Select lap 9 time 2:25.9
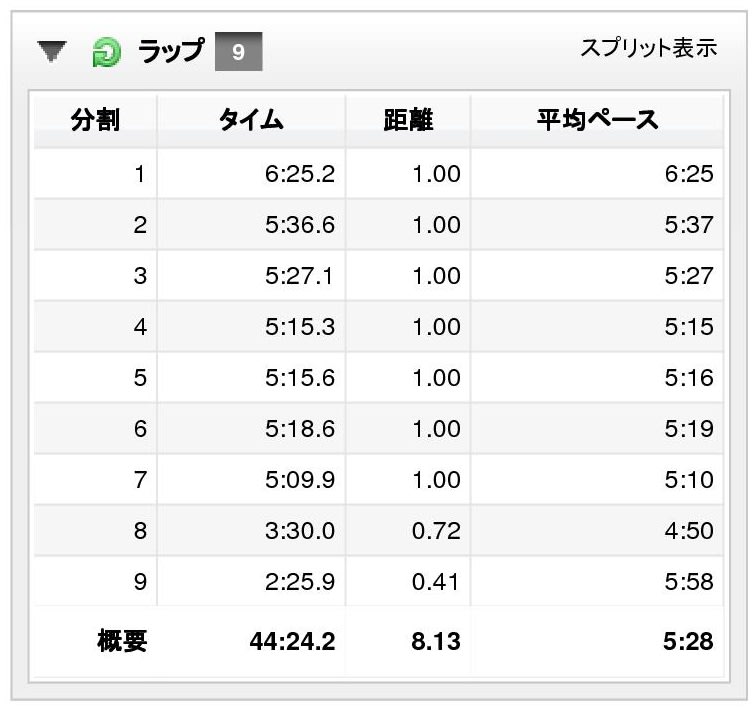This screenshot has width=755, height=711. [299, 582]
